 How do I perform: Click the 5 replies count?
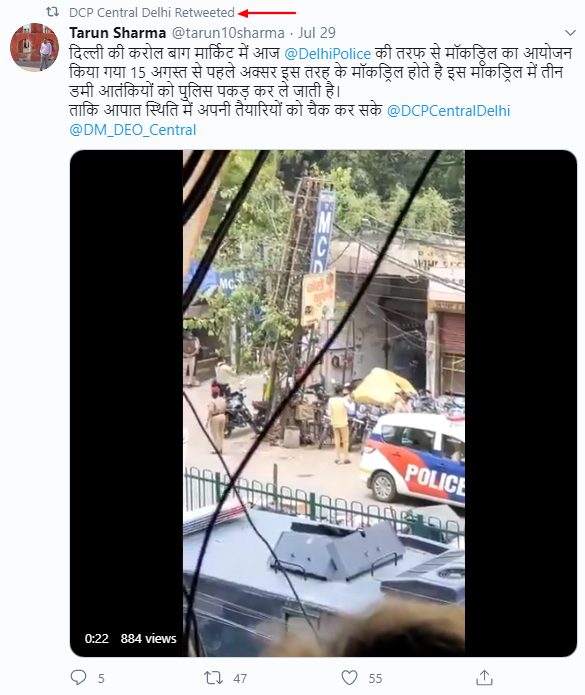101,678
